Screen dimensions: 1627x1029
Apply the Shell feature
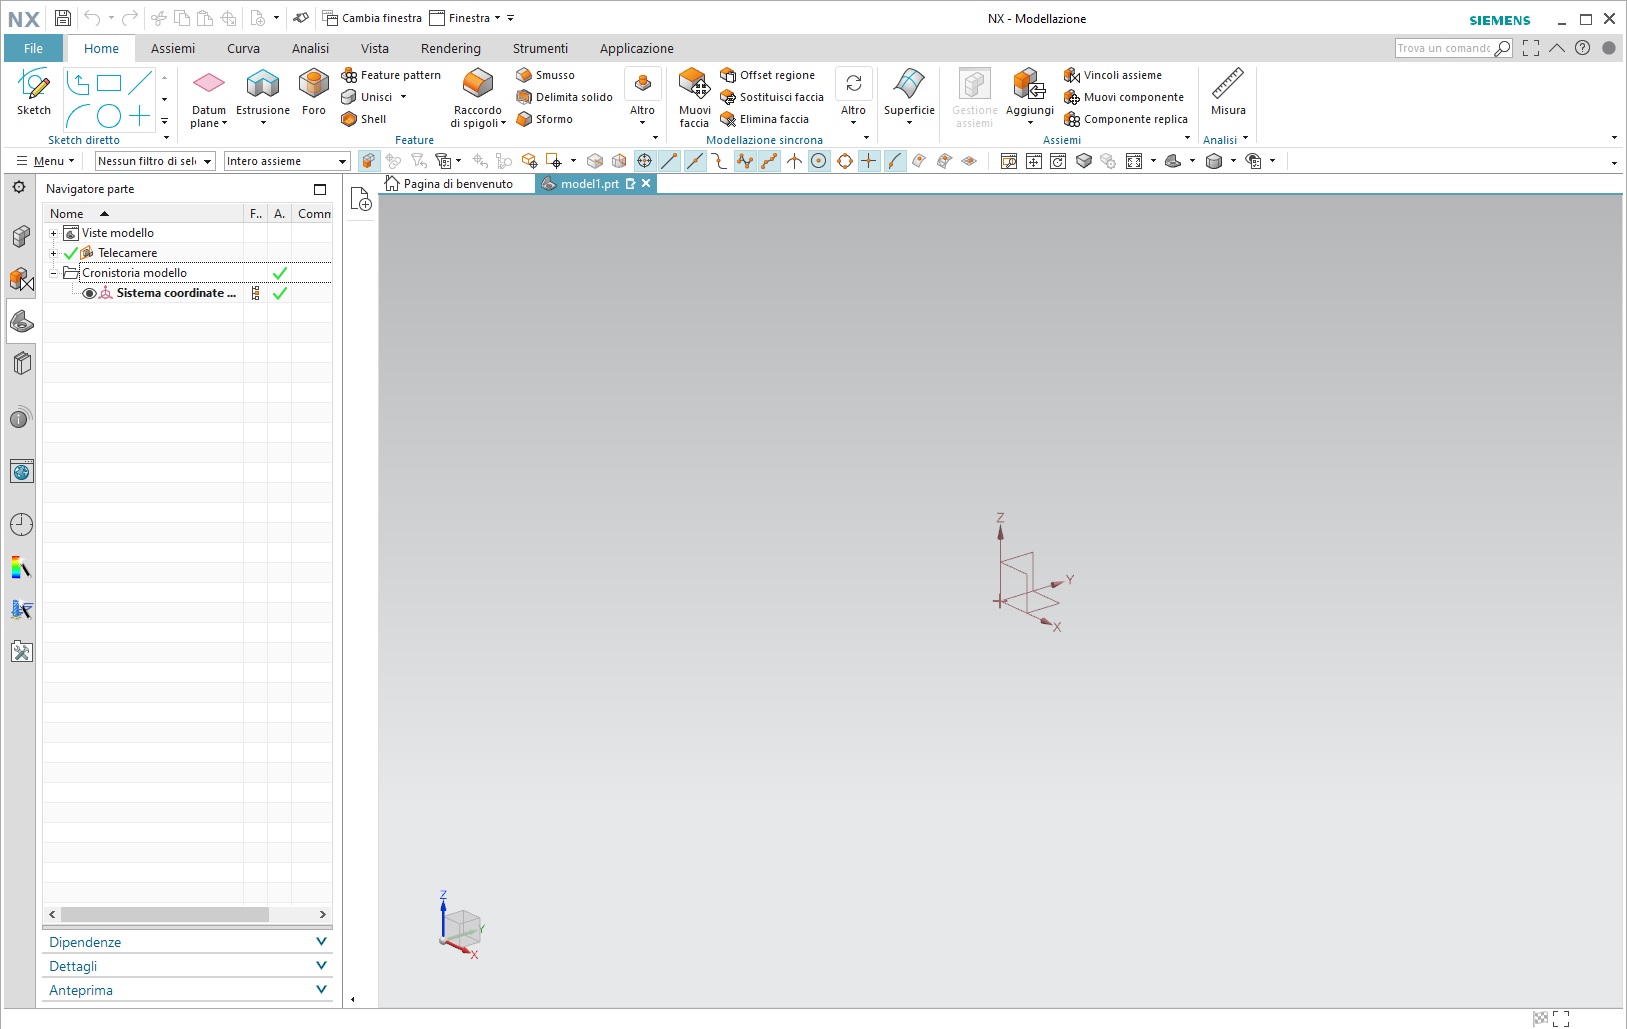click(x=364, y=119)
